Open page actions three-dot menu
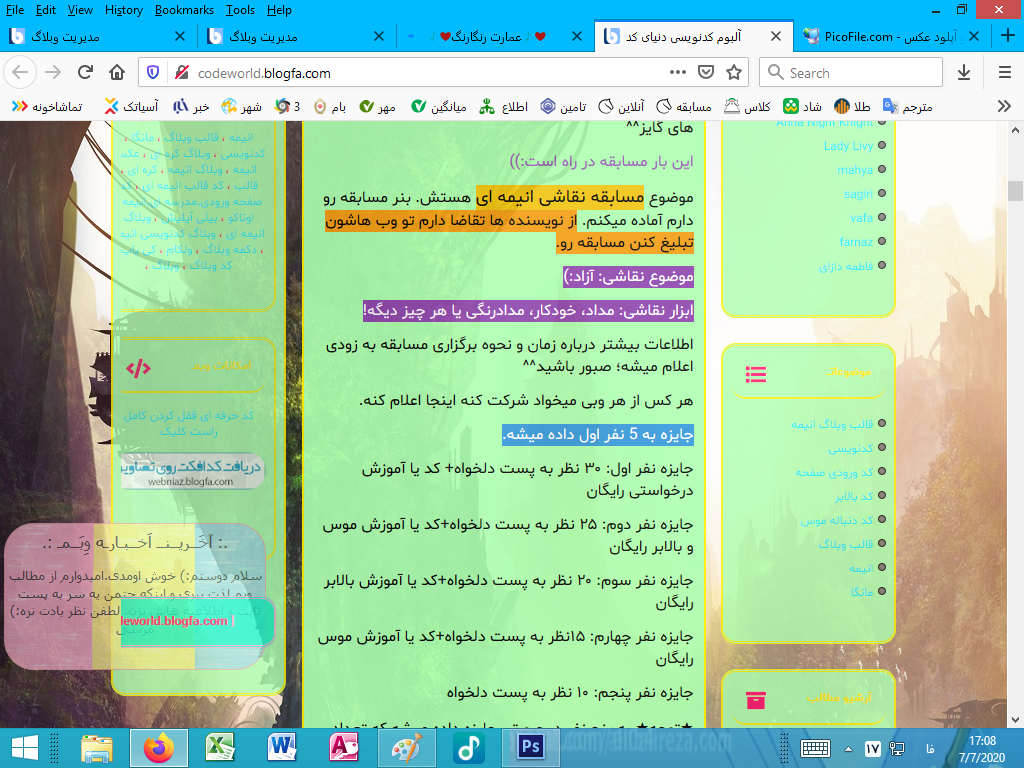Viewport: 1024px width, 768px height. (678, 73)
